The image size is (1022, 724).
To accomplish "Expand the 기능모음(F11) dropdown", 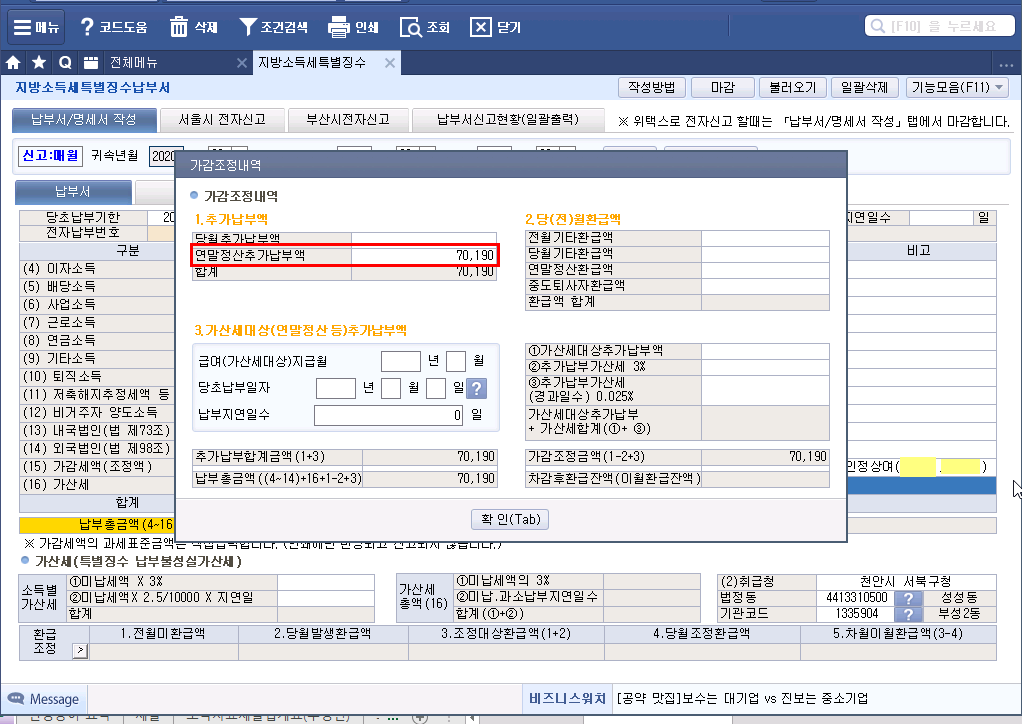I will click(958, 88).
